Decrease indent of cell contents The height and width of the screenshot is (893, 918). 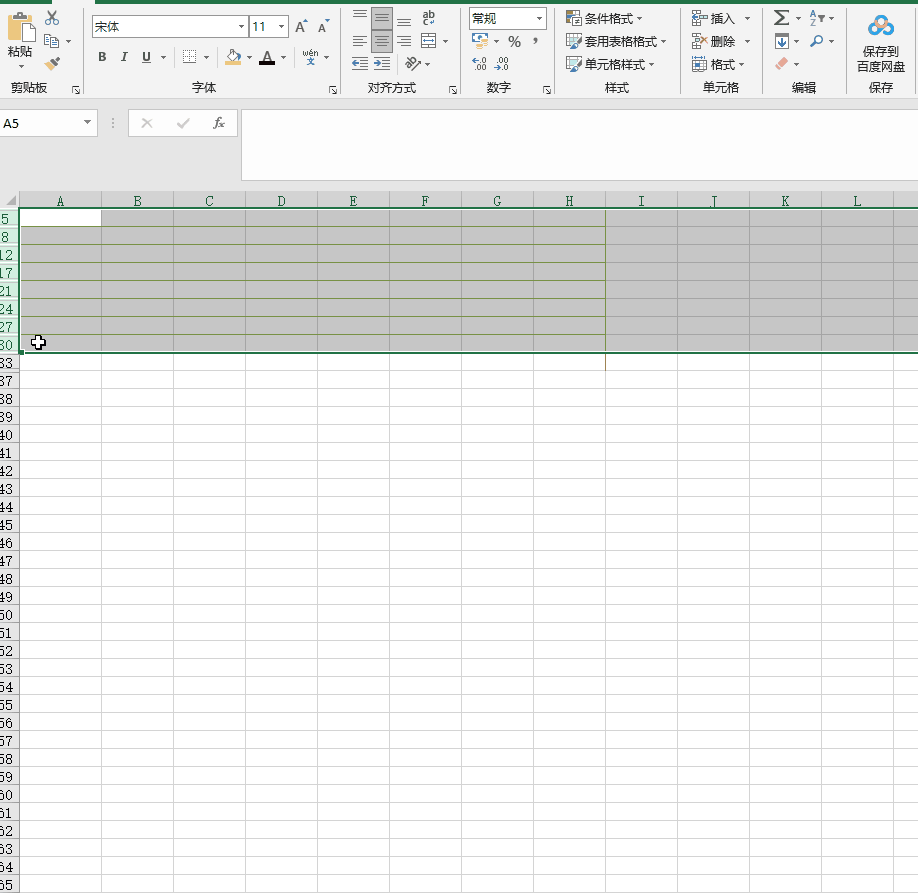click(359, 63)
